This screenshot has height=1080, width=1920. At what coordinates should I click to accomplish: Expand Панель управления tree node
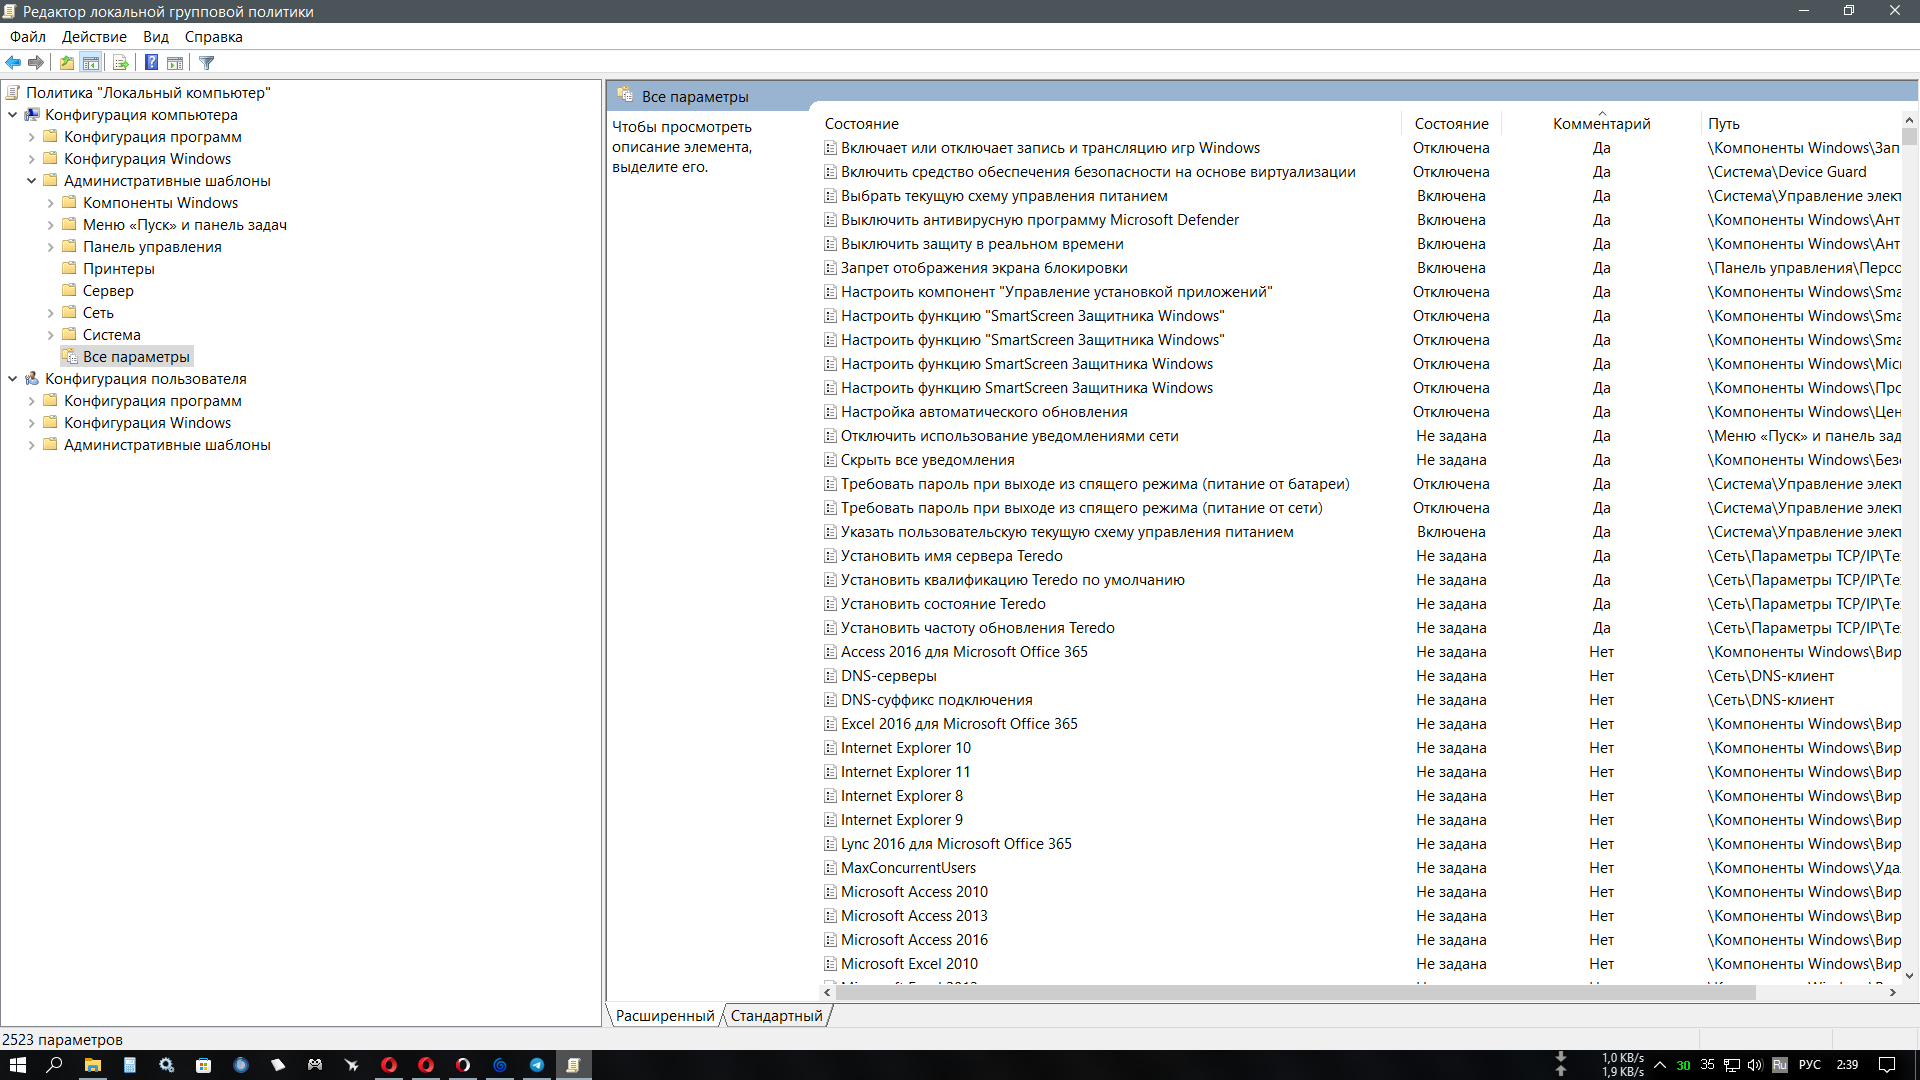50,247
